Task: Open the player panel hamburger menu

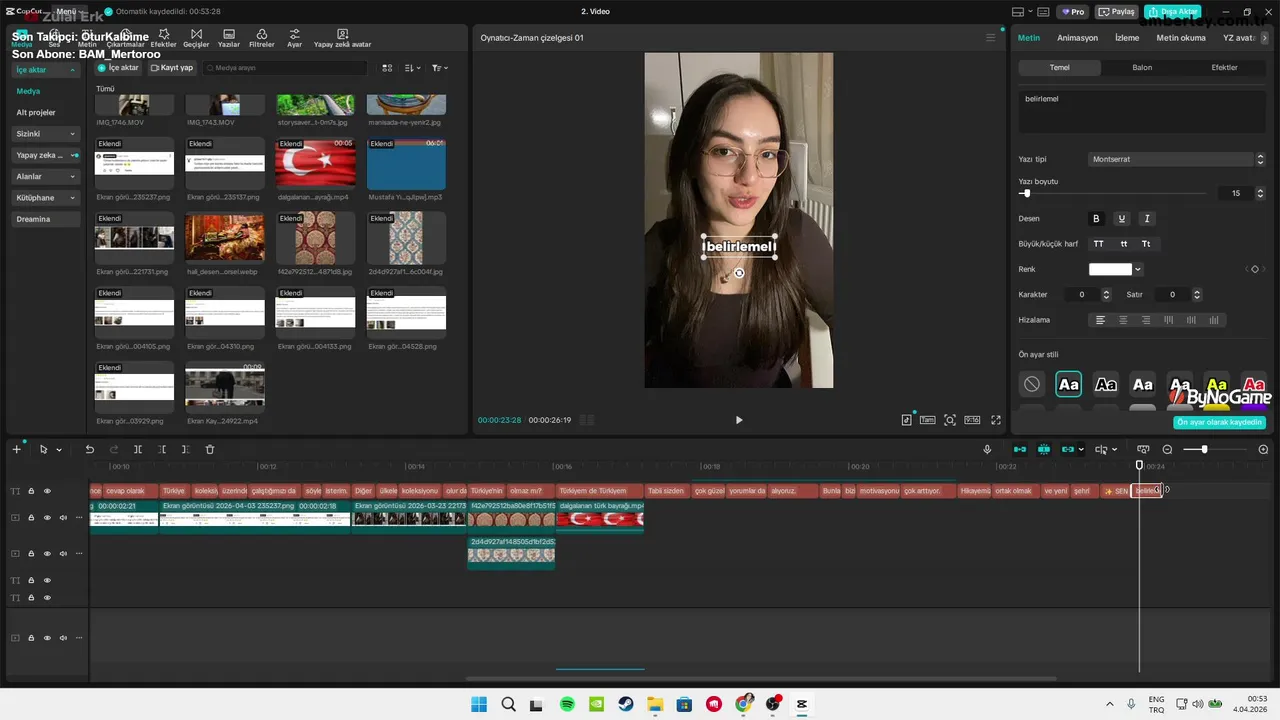Action: [991, 38]
